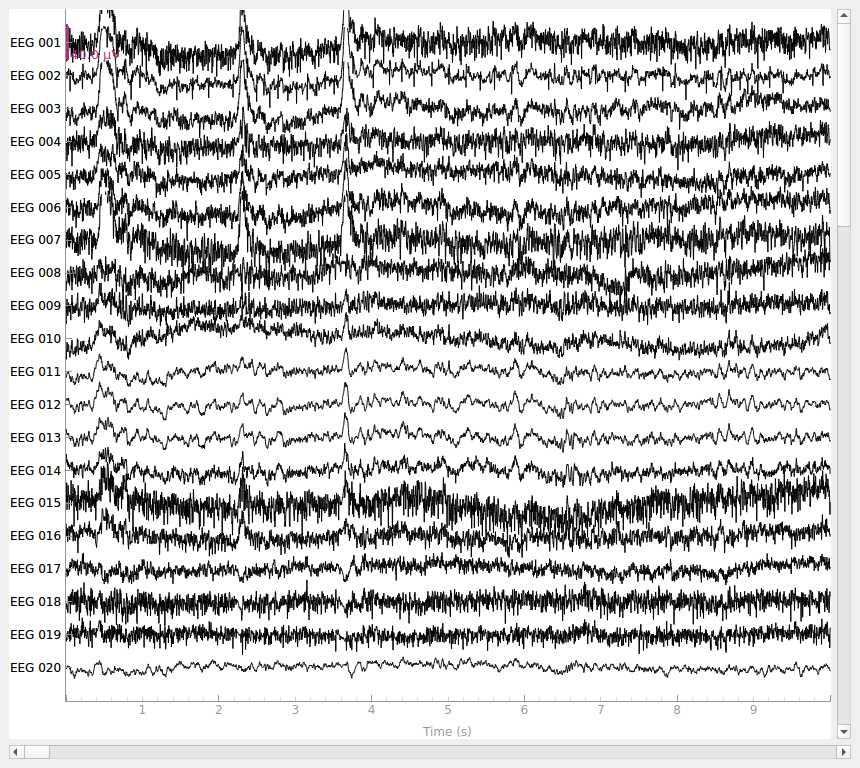Viewport: 860px width, 768px height.
Task: Select channel label EEG 002
Action: point(36,76)
